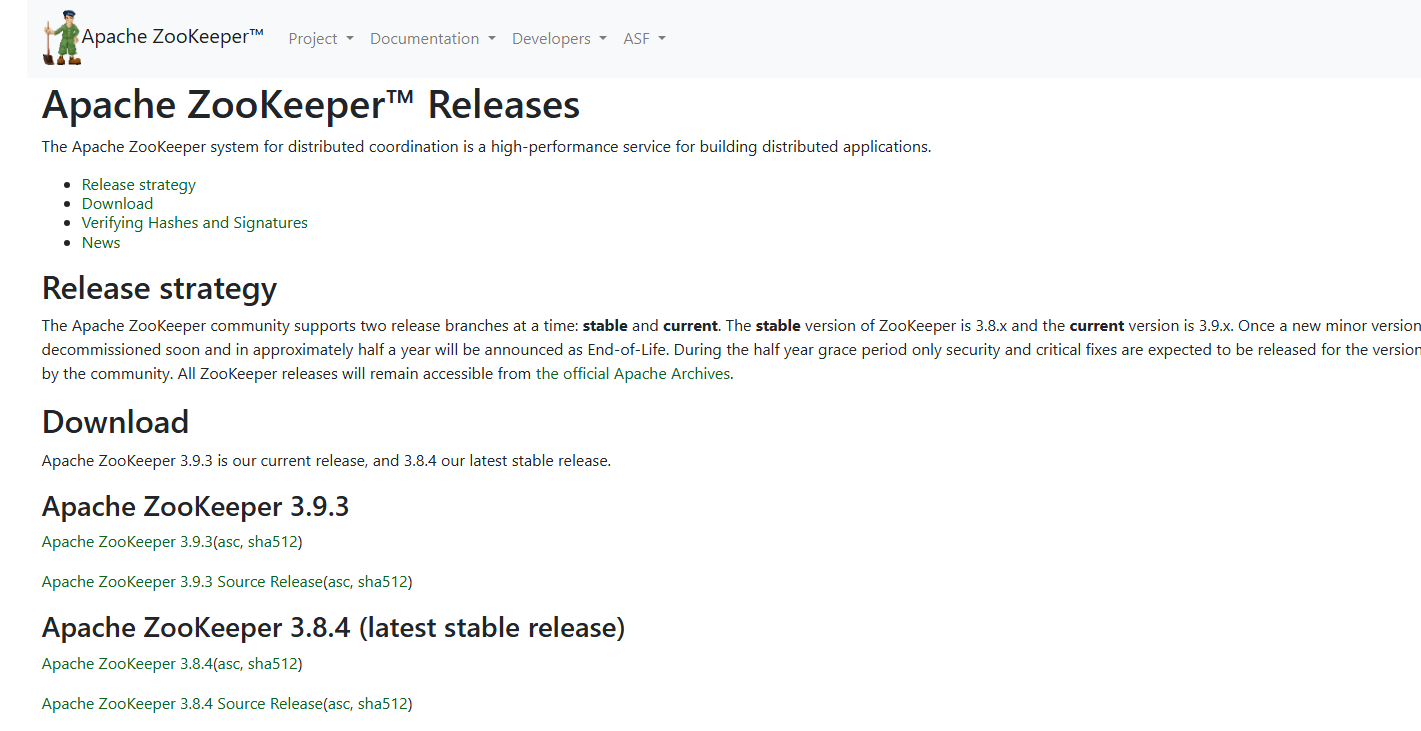This screenshot has height=731, width=1421.
Task: Open the official Apache Archives link
Action: pos(633,374)
